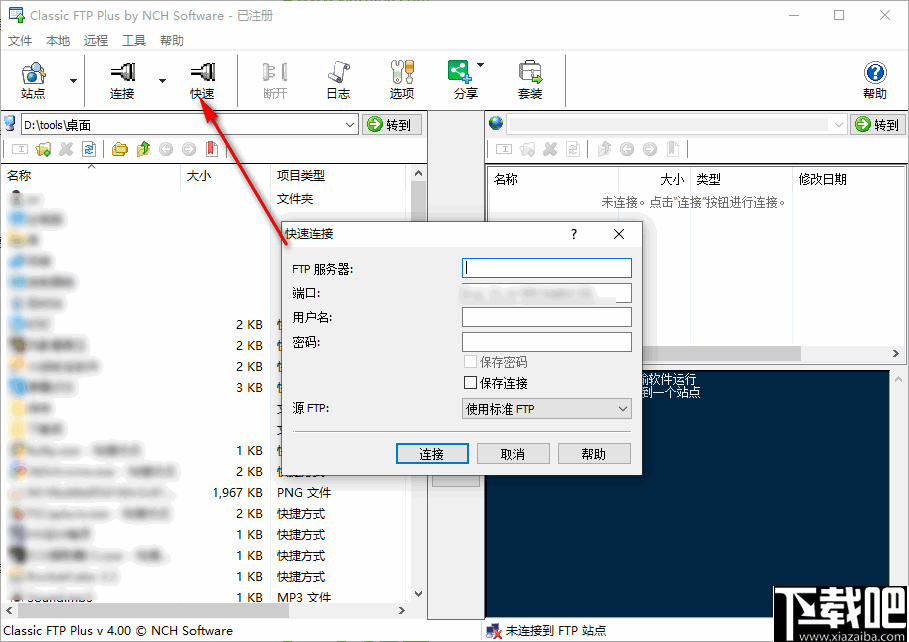Enable the 保存连接 checkbox
Viewport: 909px width, 642px height.
[470, 382]
